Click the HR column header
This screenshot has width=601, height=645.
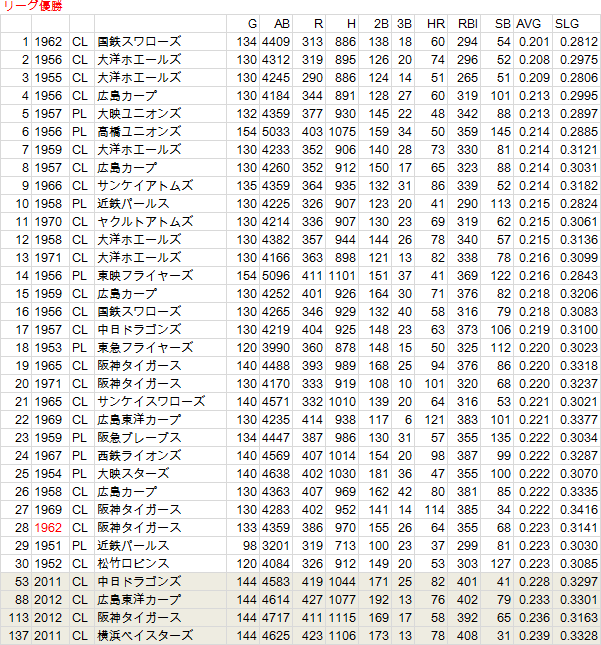tap(436, 24)
